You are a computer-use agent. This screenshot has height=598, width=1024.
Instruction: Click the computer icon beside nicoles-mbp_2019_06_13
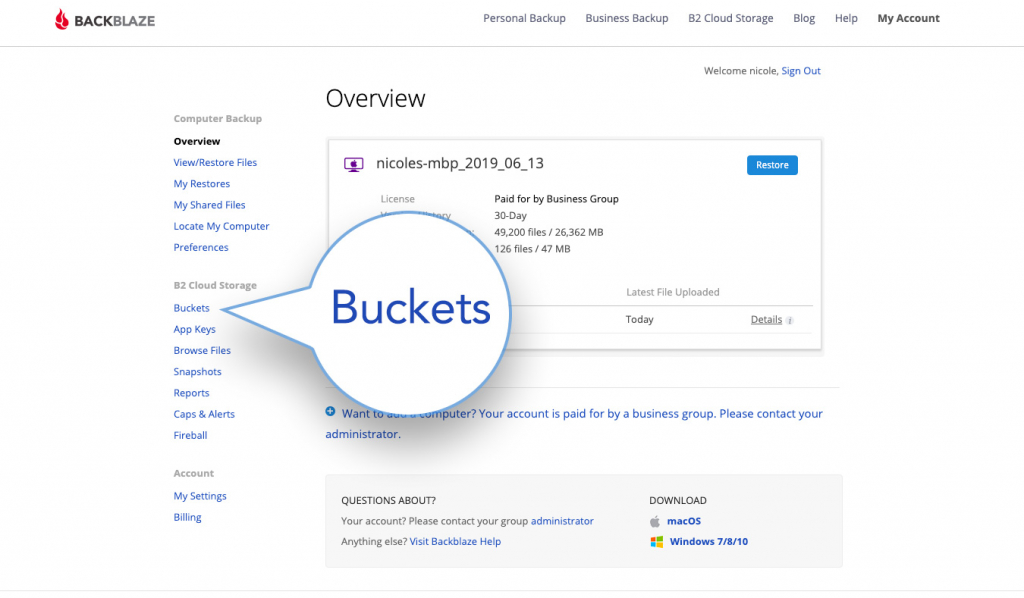pos(353,165)
